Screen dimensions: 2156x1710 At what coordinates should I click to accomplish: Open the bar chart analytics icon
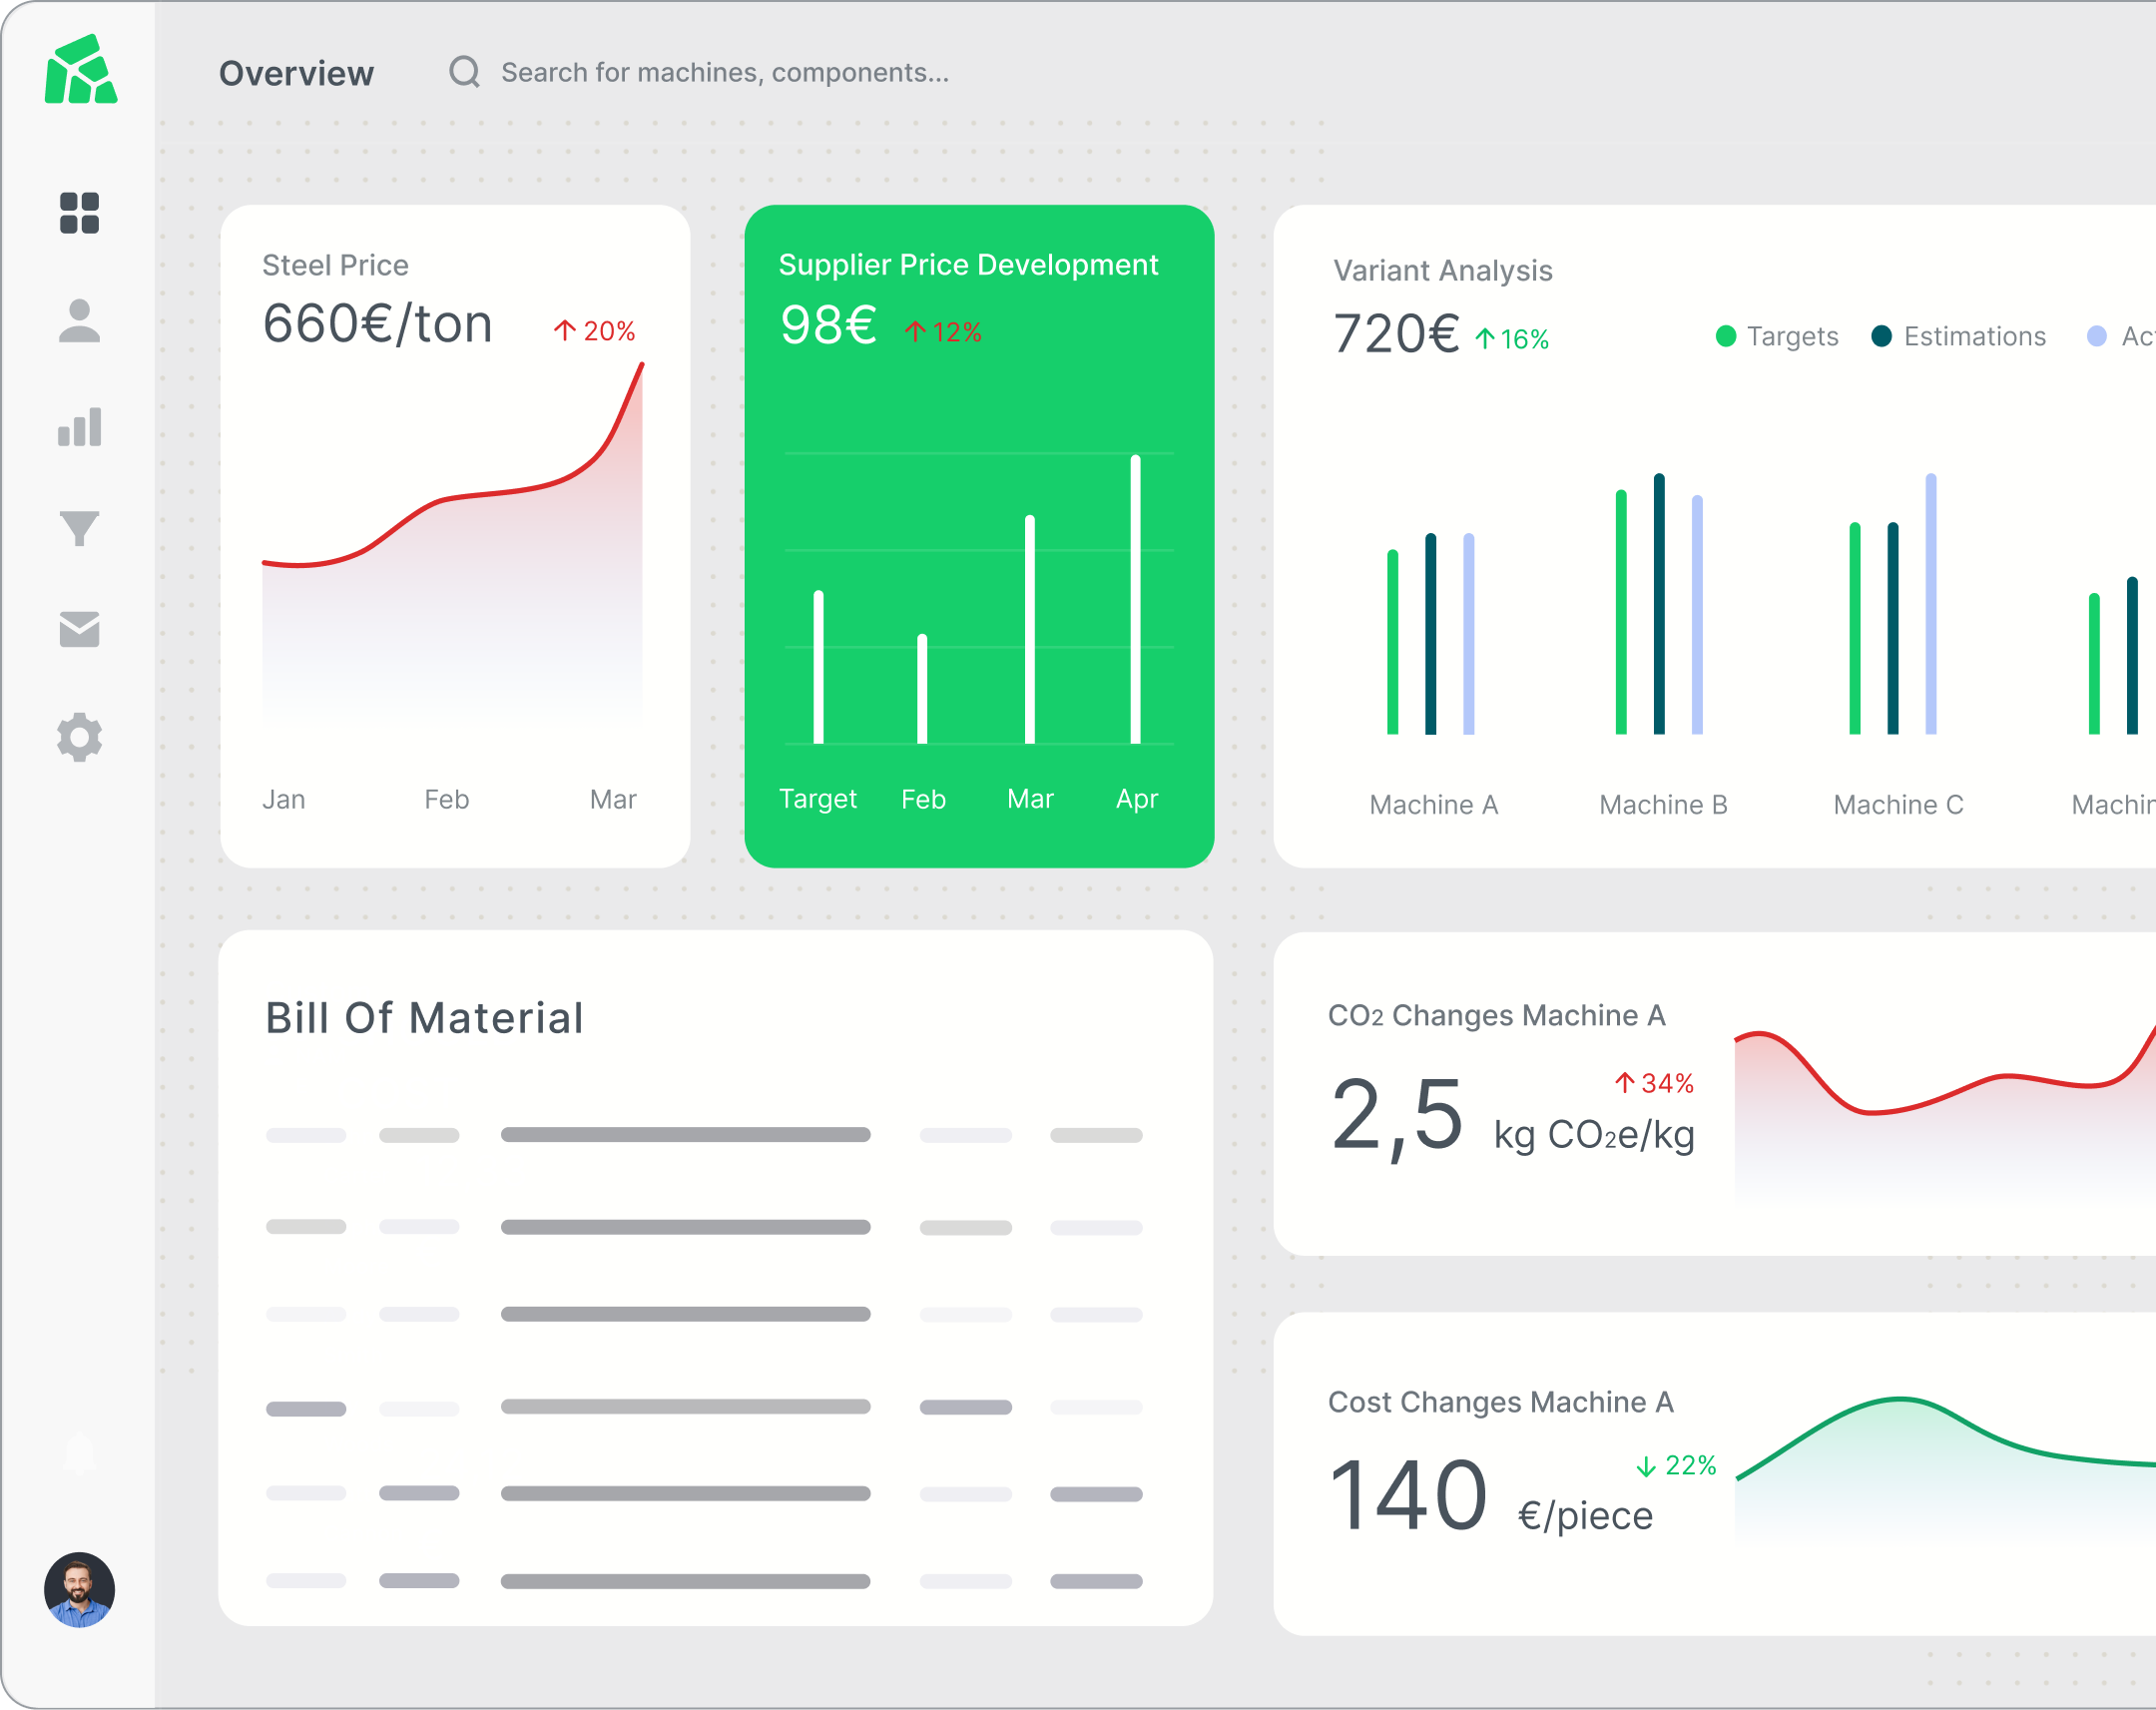pyautogui.click(x=79, y=426)
